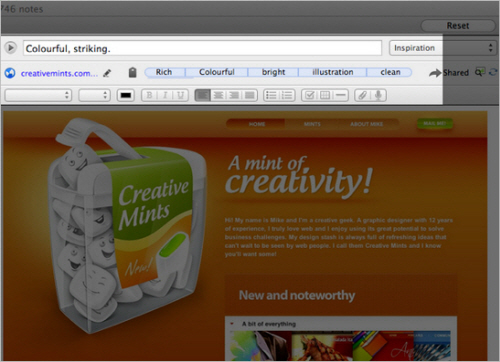
Task: Click the icon right of Shared label
Action: (480, 72)
